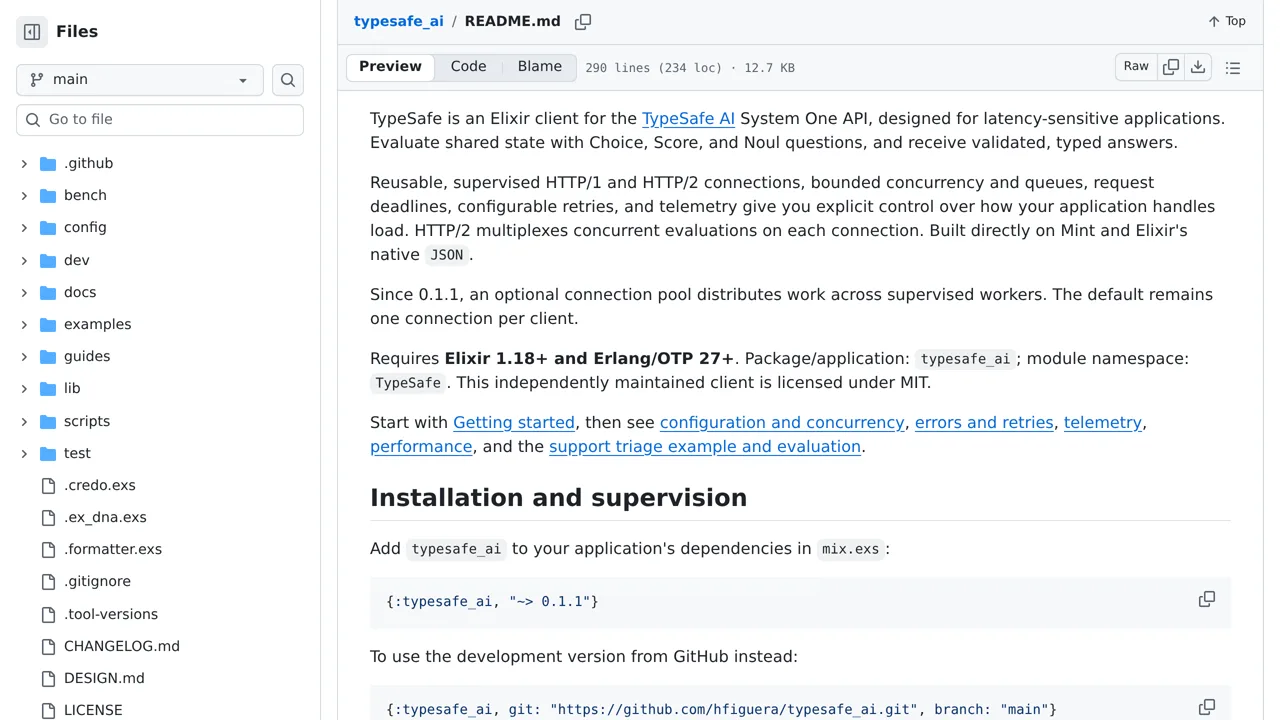Image resolution: width=1280 pixels, height=720 pixels.
Task: Select the Installation and supervision heading
Action: coord(558,497)
